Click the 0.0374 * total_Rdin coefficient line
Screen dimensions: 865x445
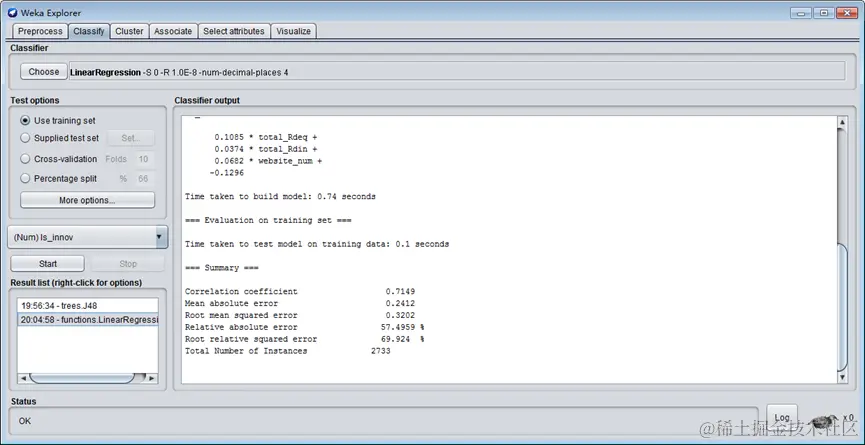pos(265,149)
